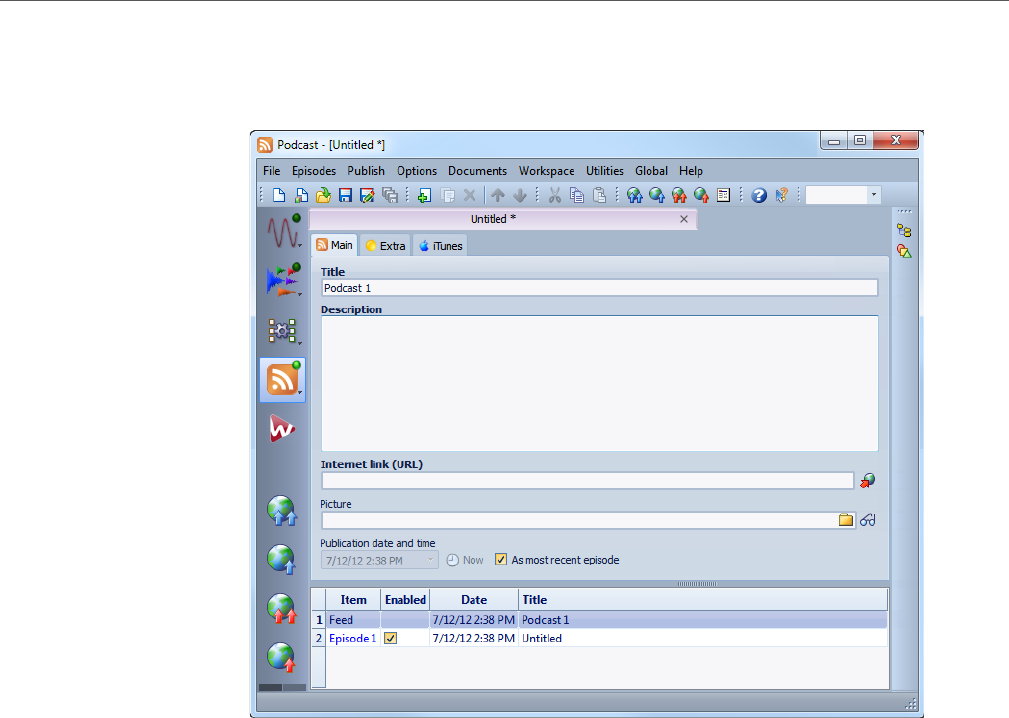
Task: Open the Global menu
Action: click(651, 170)
